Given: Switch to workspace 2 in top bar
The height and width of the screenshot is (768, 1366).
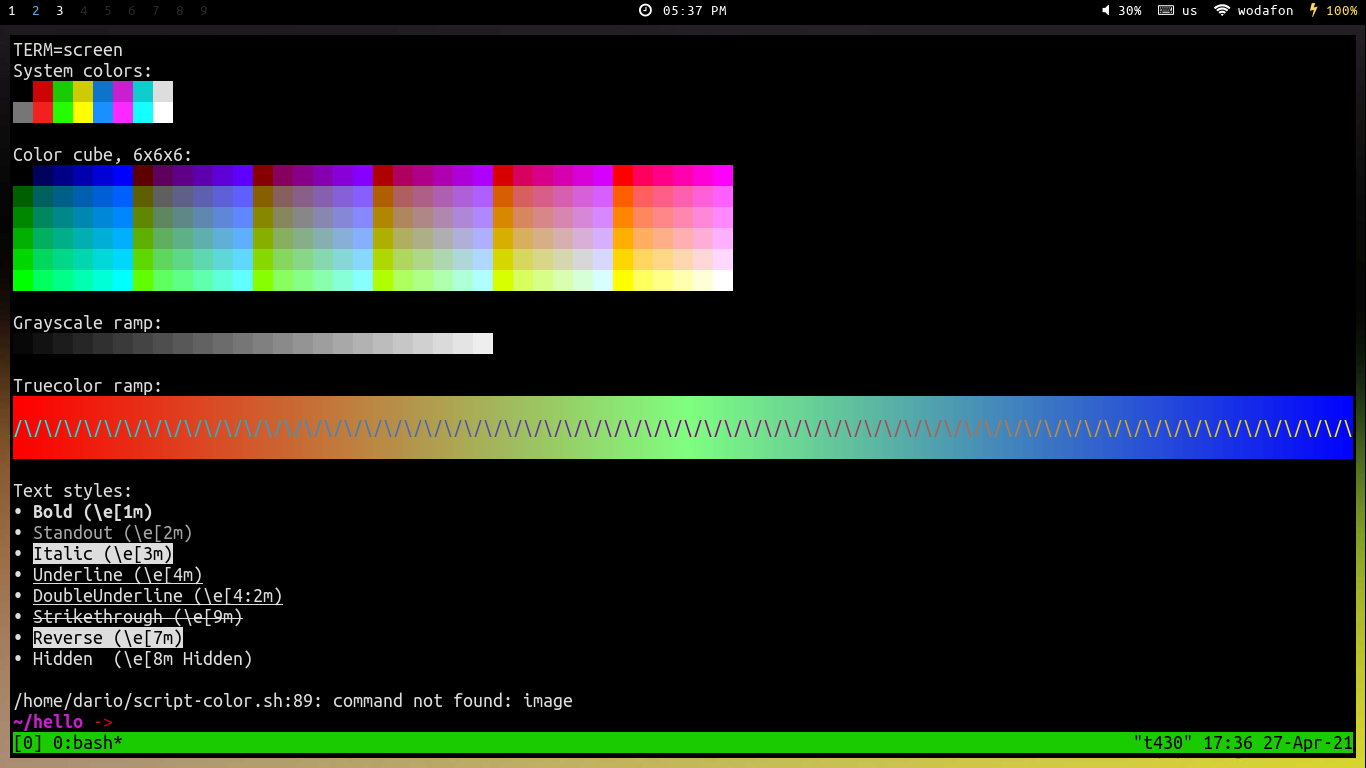Looking at the screenshot, I should tap(36, 10).
